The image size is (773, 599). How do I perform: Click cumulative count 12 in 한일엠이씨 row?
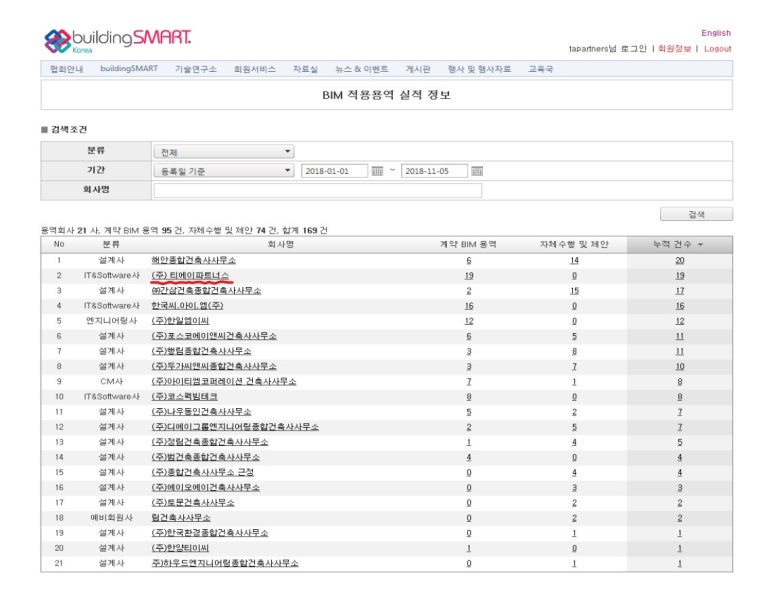pyautogui.click(x=680, y=321)
